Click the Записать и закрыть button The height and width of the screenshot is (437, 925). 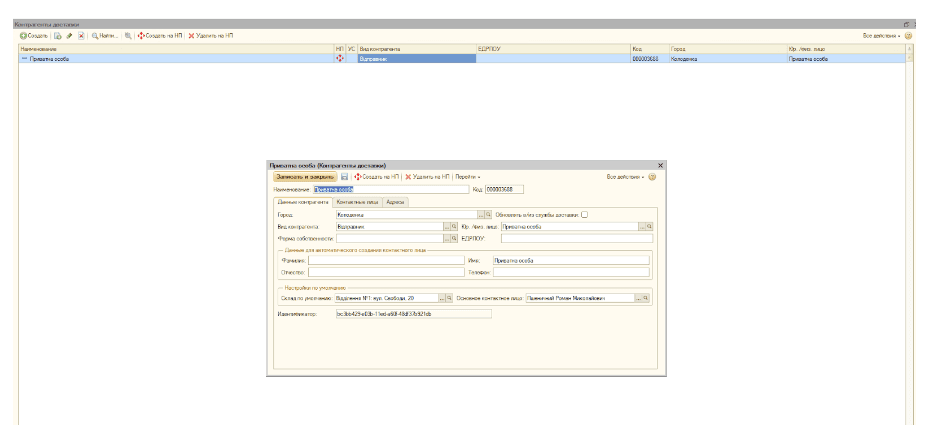click(x=303, y=176)
